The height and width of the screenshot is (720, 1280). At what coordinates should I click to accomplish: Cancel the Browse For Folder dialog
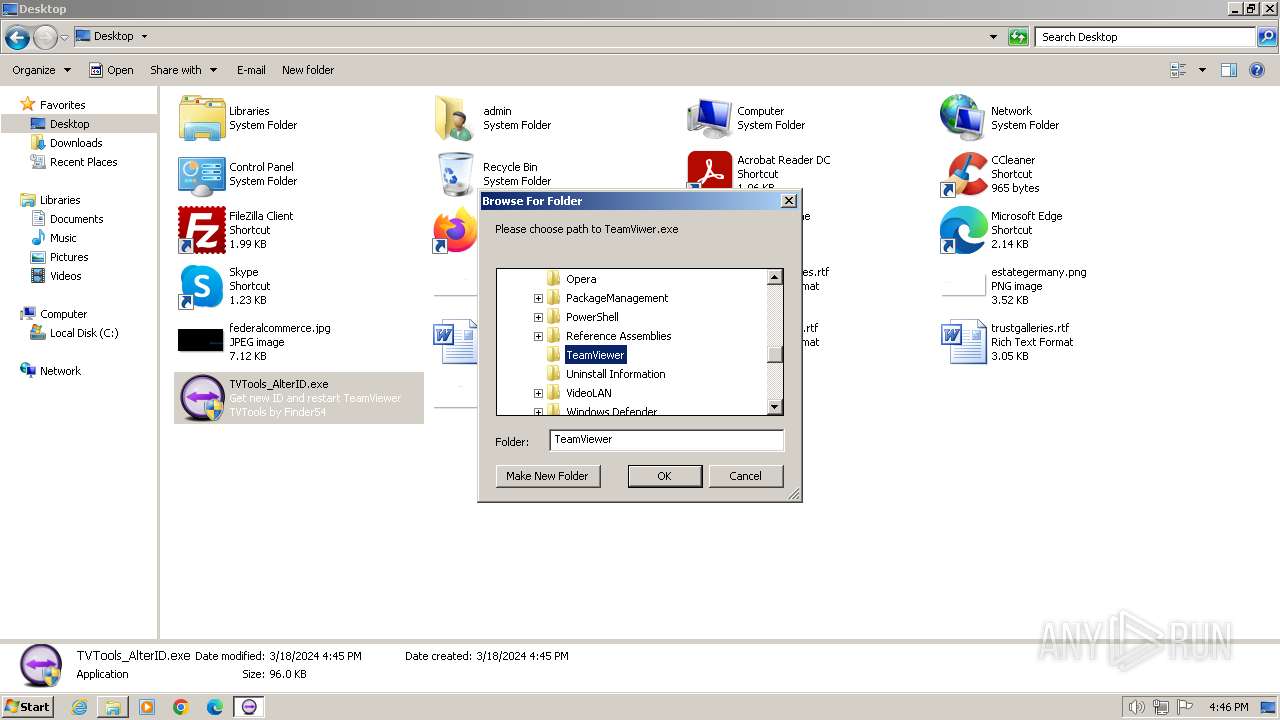pyautogui.click(x=745, y=476)
